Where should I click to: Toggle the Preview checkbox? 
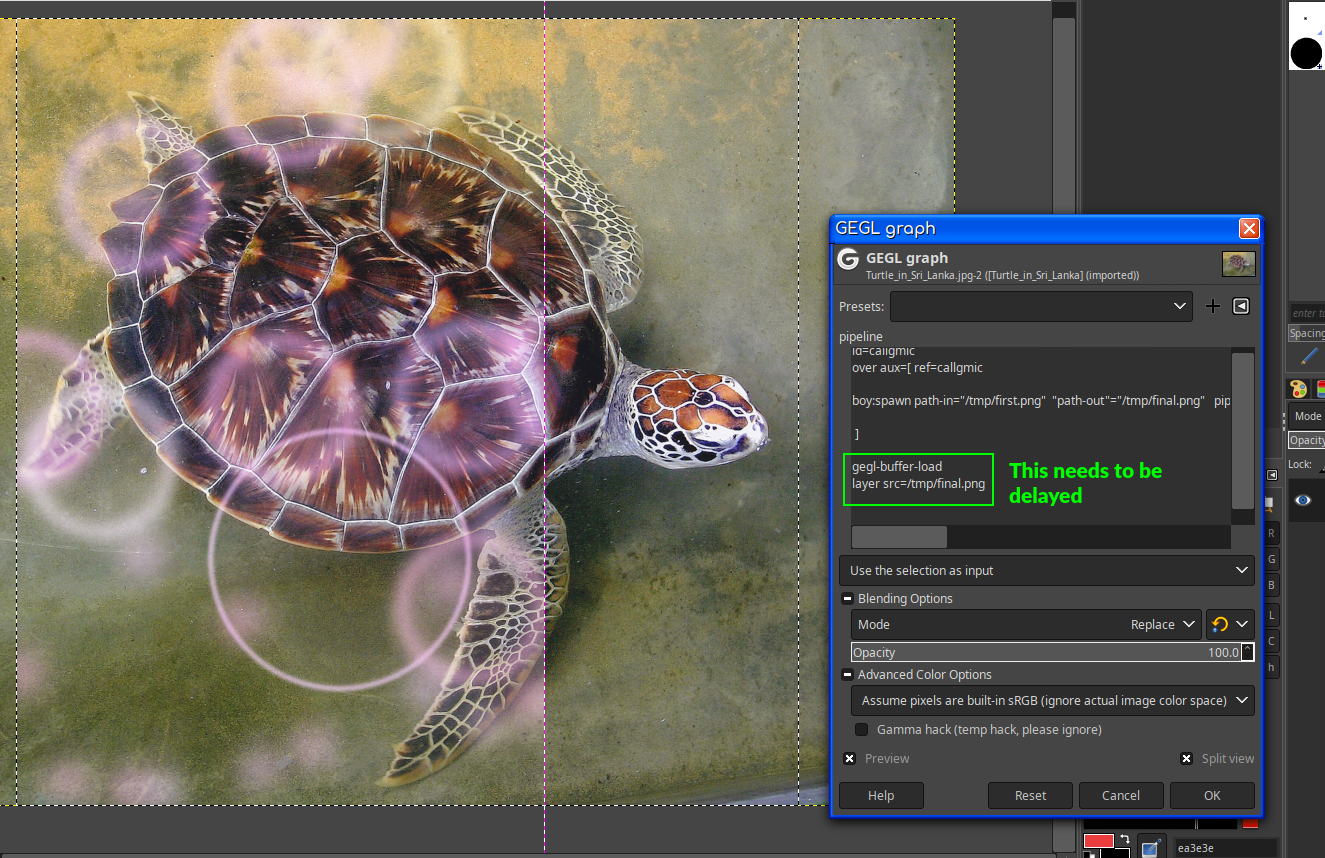pyautogui.click(x=849, y=759)
